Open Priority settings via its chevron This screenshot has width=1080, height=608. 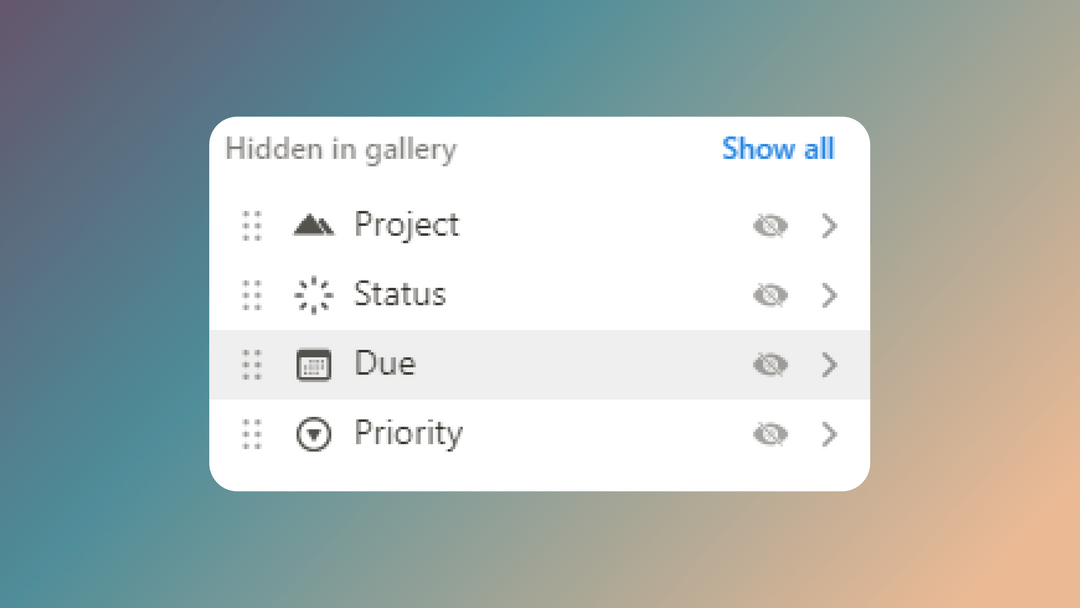coord(829,434)
